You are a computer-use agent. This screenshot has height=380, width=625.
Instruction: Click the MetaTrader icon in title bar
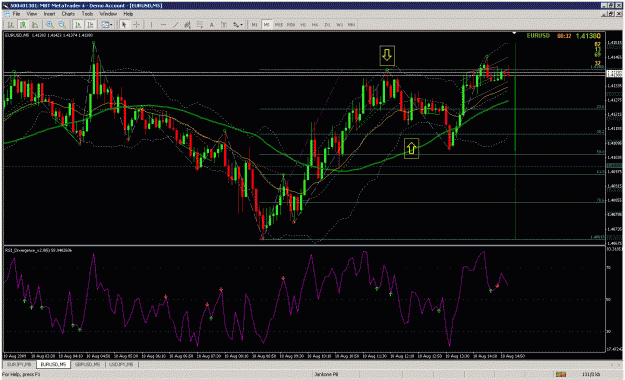click(5, 6)
